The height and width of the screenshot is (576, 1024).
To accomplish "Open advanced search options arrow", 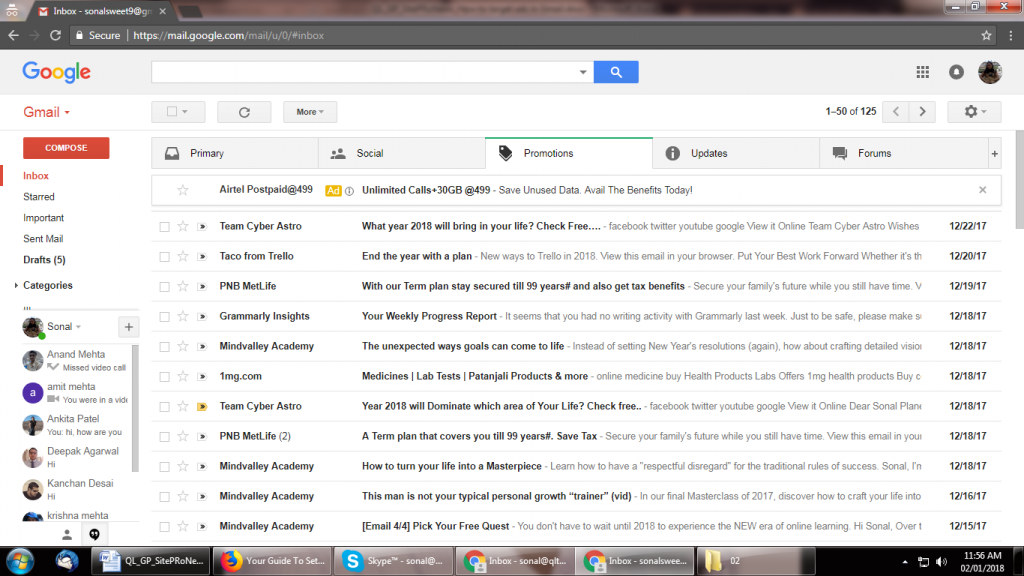I will [581, 72].
